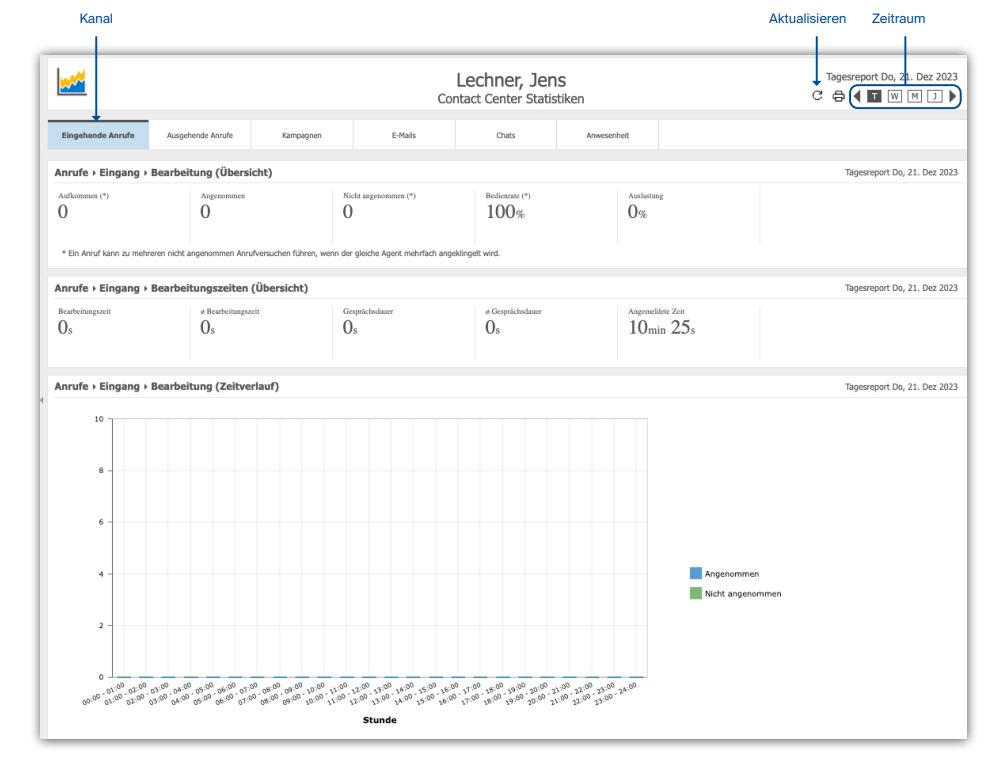Click the statistics chart logo
The height and width of the screenshot is (758, 997).
(72, 82)
